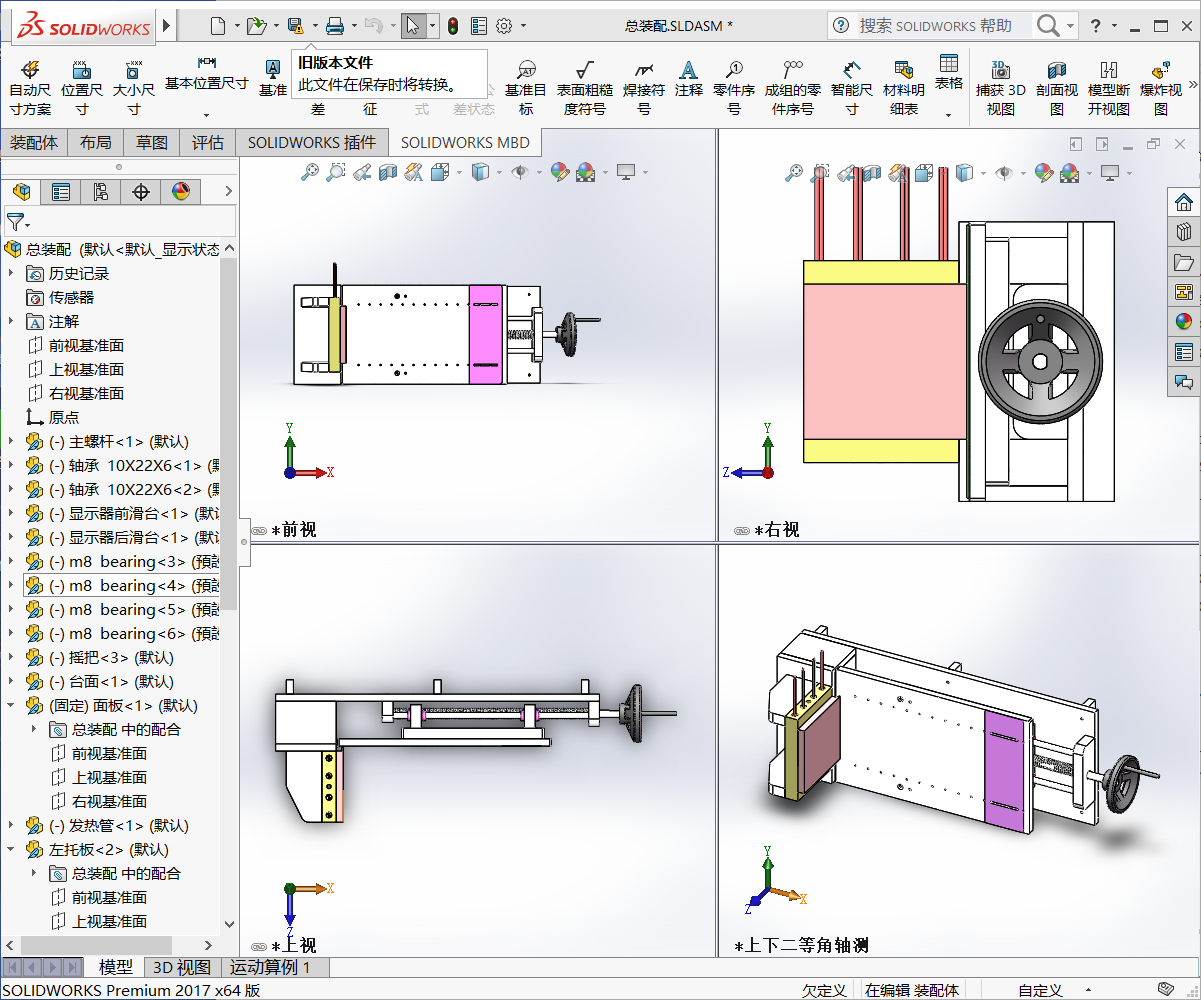Viewport: 1201px width, 1000px height.
Task: Toggle section view in the 前视 pane toolbar
Action: tap(387, 172)
